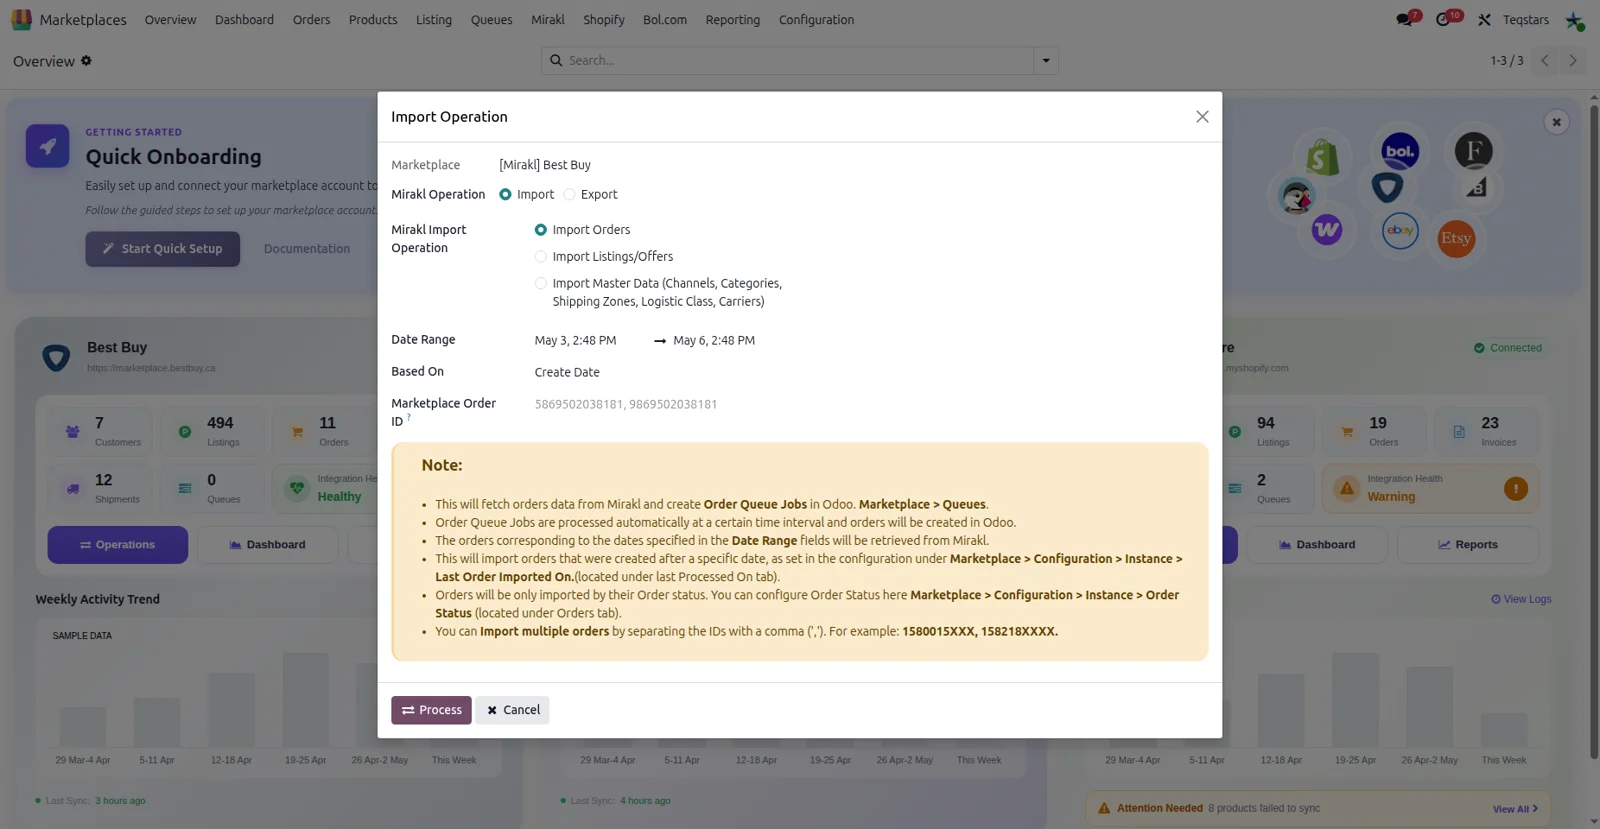
Task: Select the Import radio button
Action: (505, 194)
